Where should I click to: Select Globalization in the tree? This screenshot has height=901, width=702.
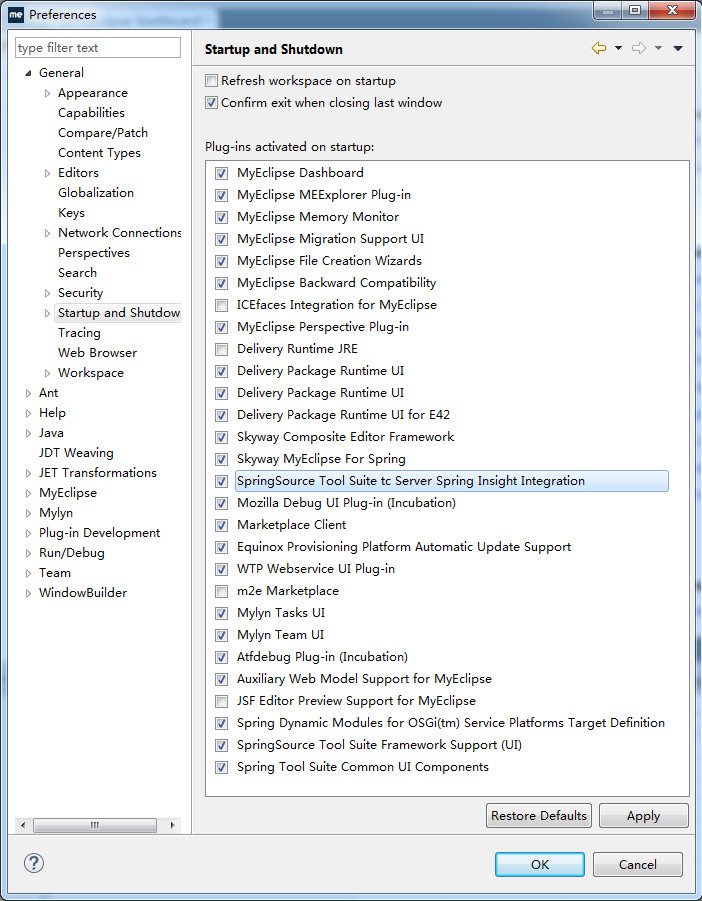[x=96, y=192]
